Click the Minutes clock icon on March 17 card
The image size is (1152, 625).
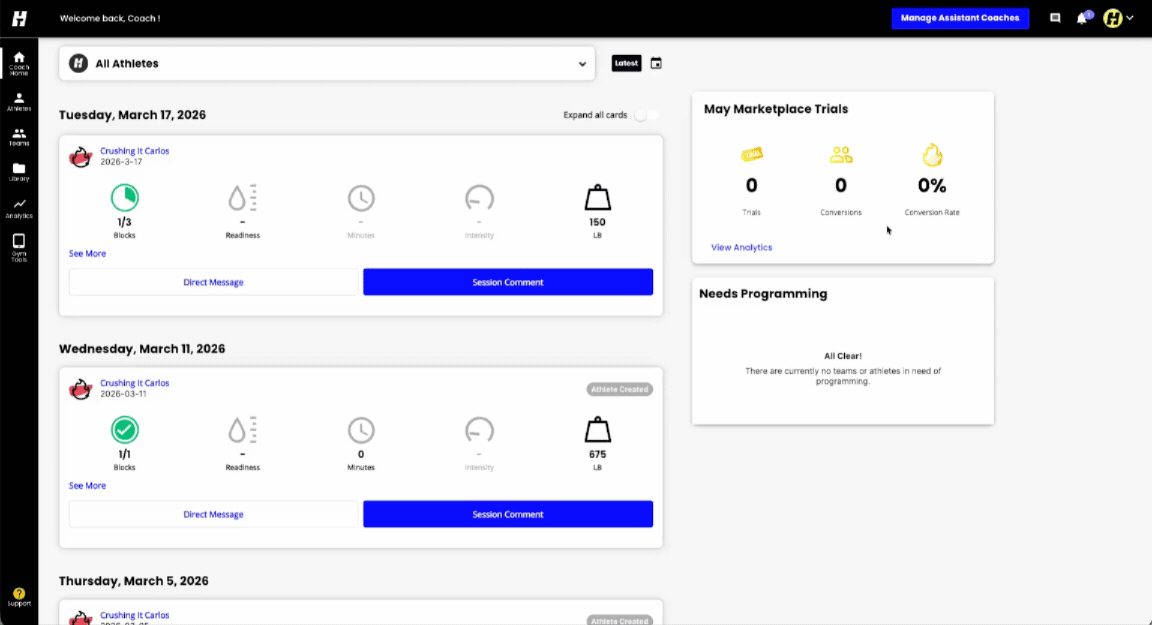point(361,198)
